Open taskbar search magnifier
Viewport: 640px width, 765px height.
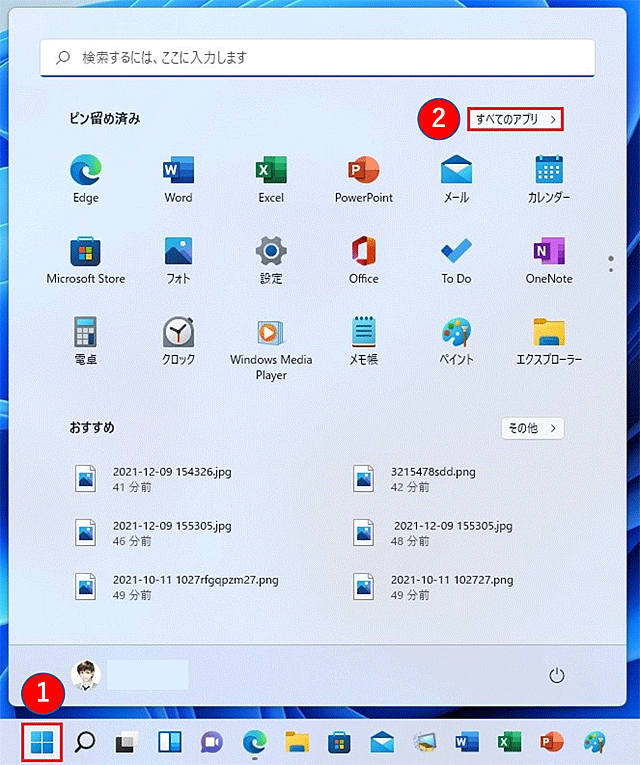point(85,742)
